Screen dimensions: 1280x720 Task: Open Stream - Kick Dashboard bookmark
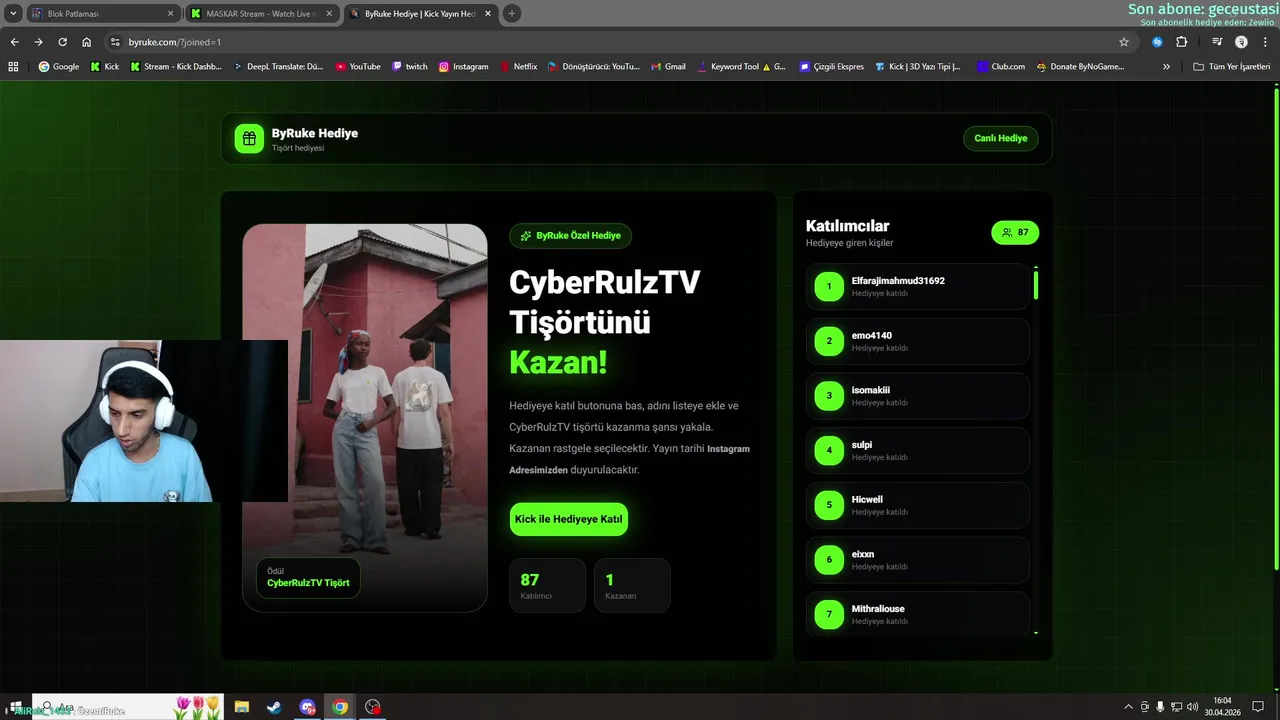point(176,67)
